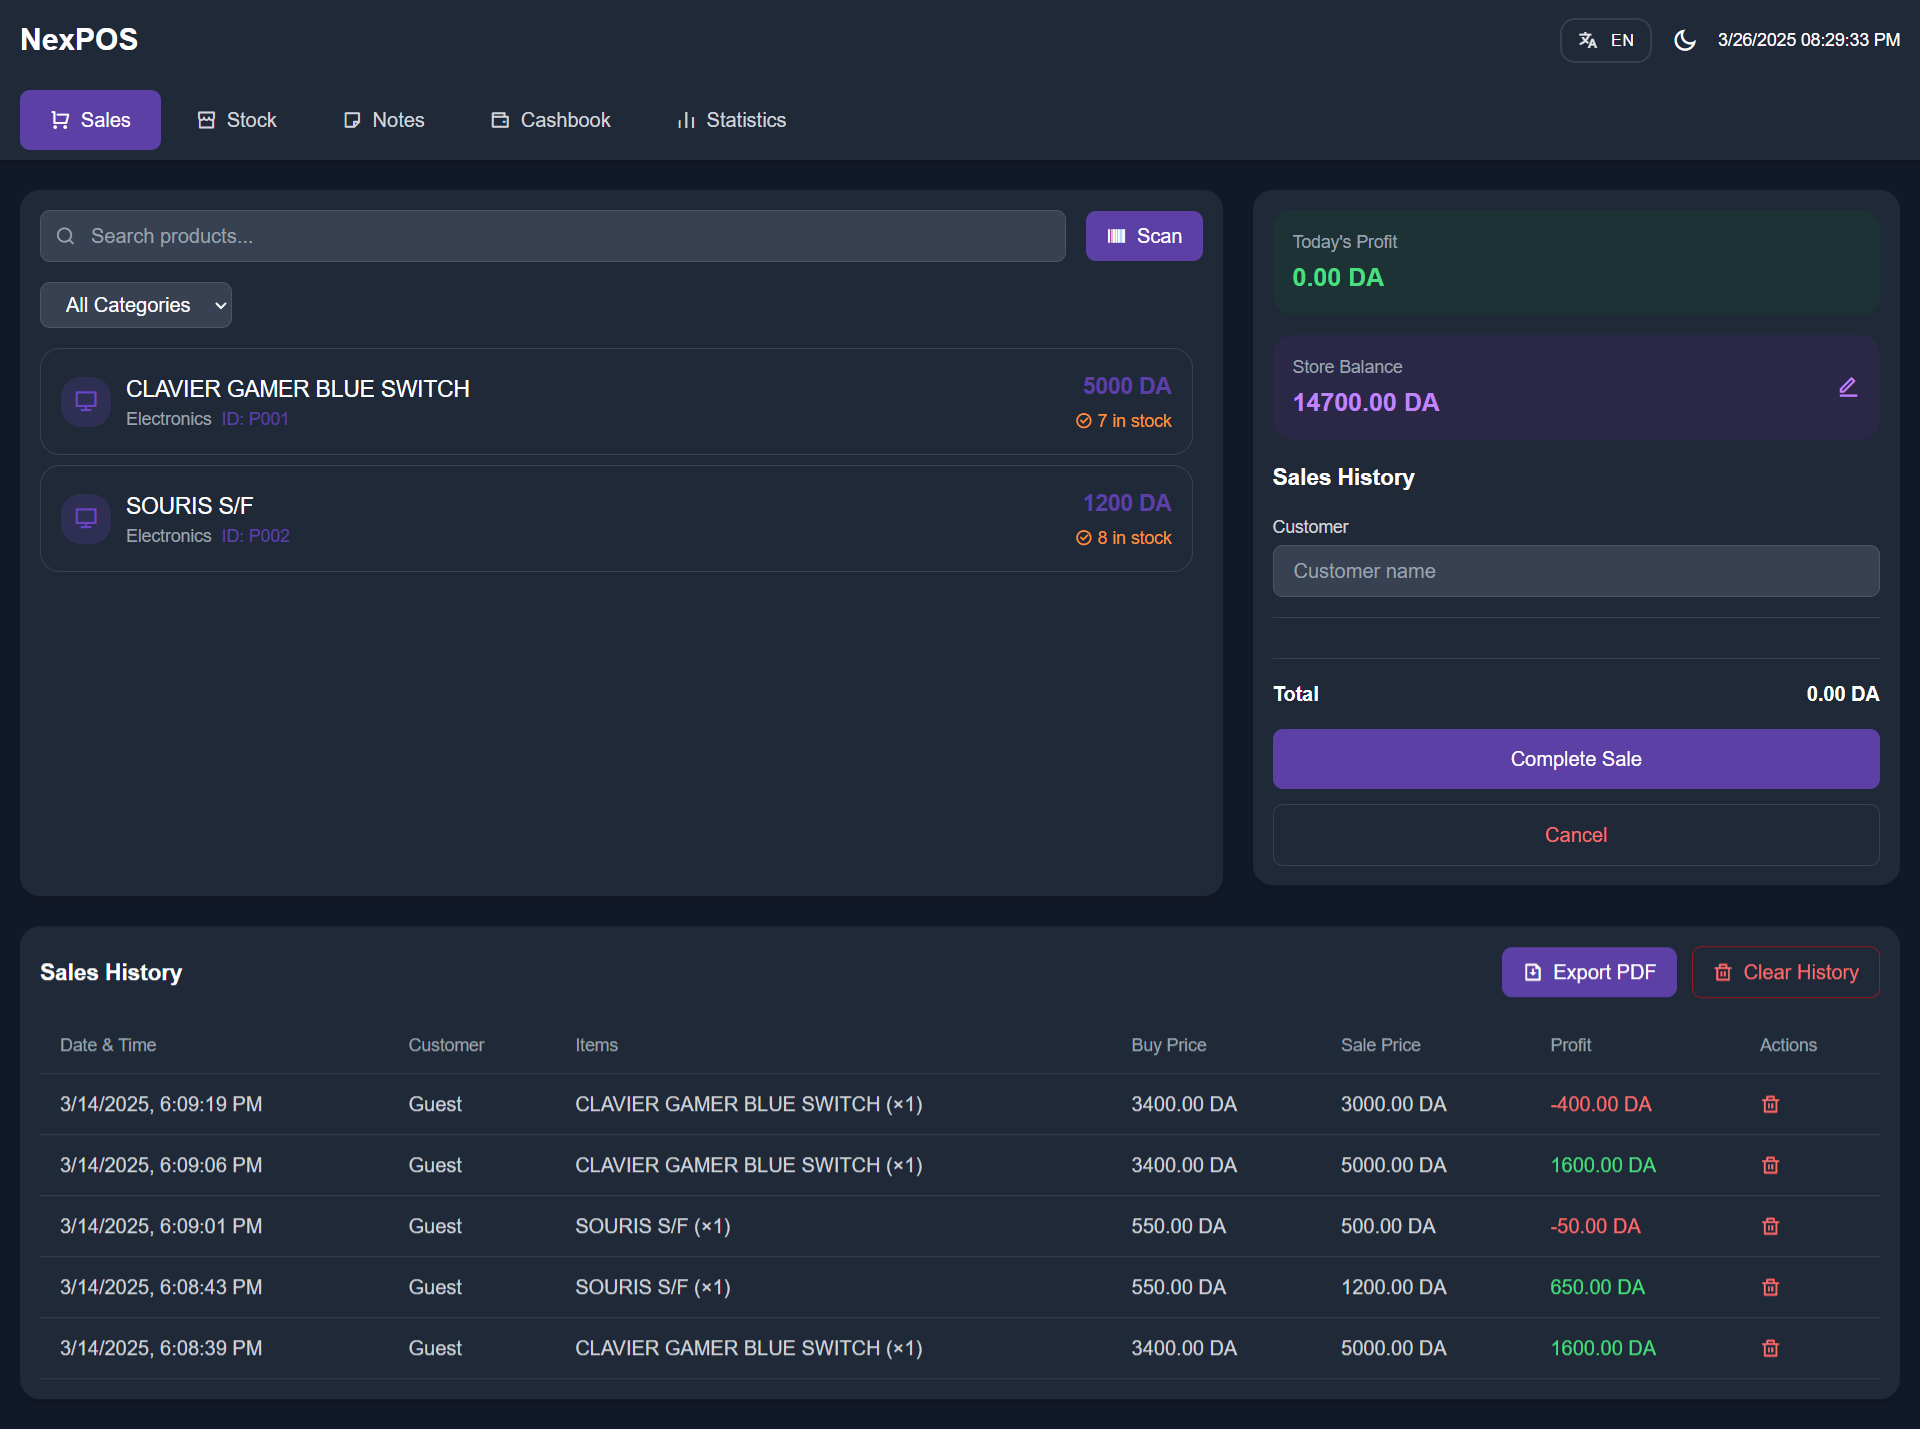Expand the All Categories dropdown
This screenshot has width=1920, height=1430.
[136, 305]
